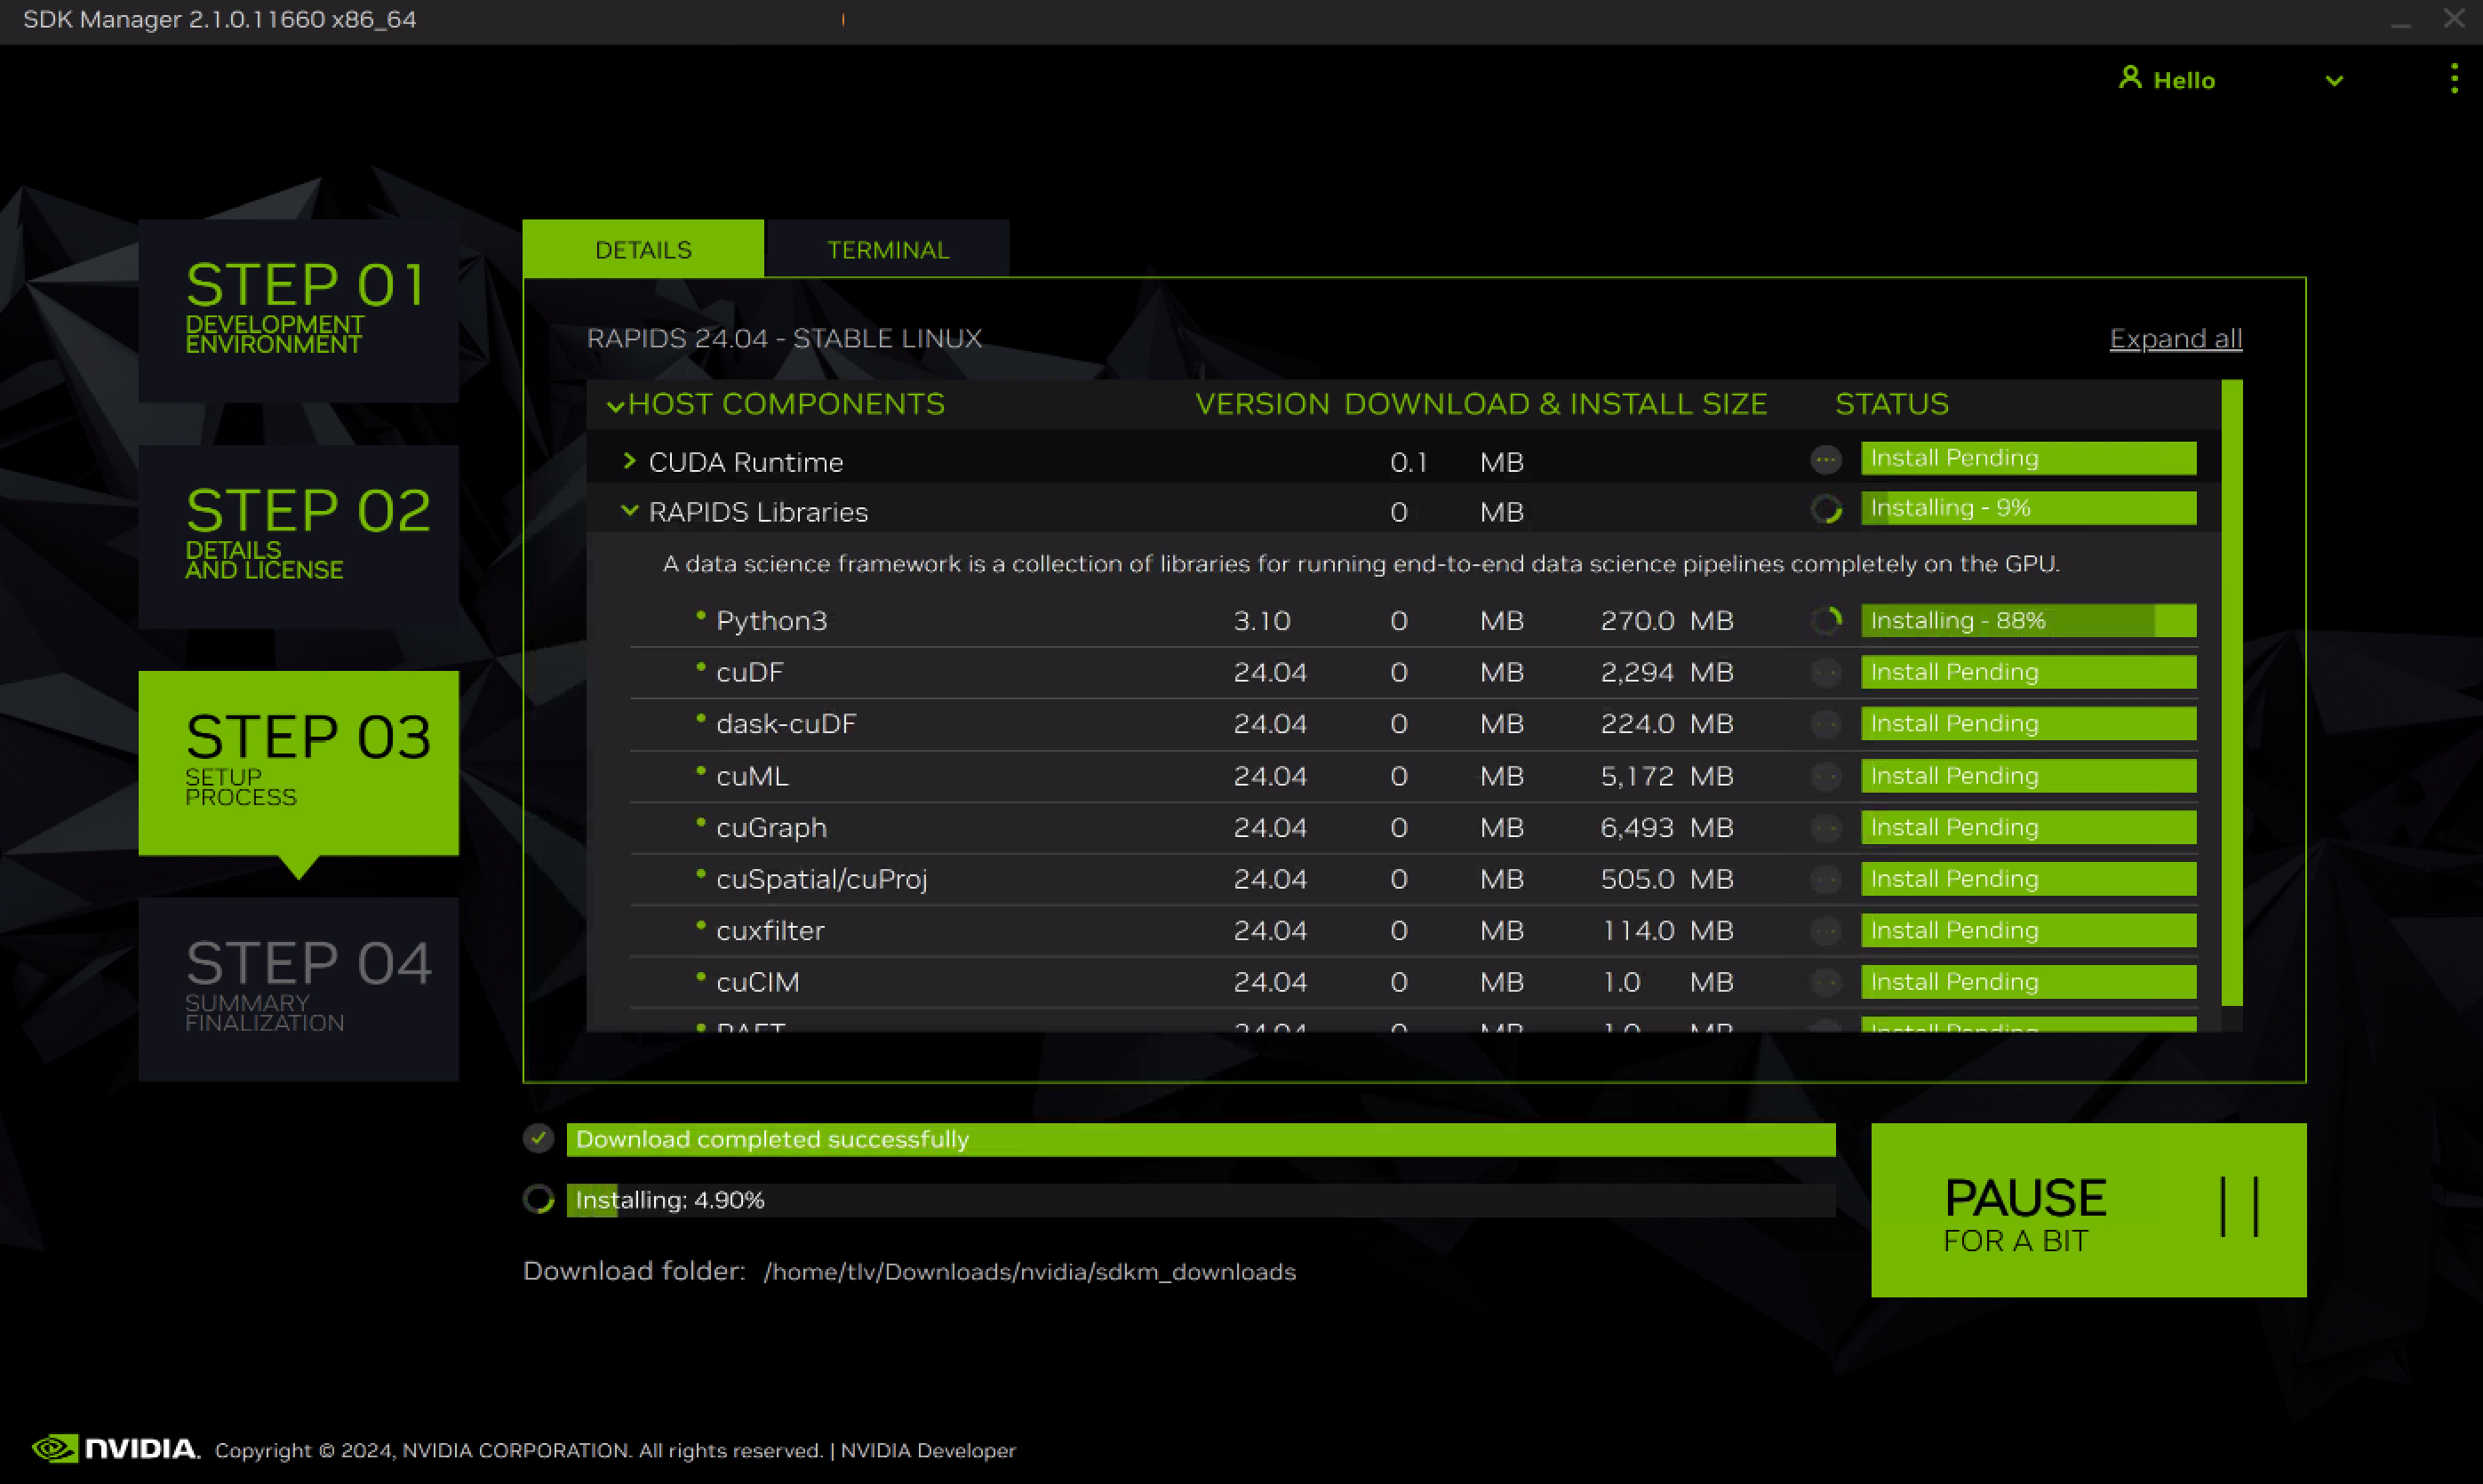
Task: Click the overall Installing 4.90% progress bar
Action: [x=1199, y=1200]
